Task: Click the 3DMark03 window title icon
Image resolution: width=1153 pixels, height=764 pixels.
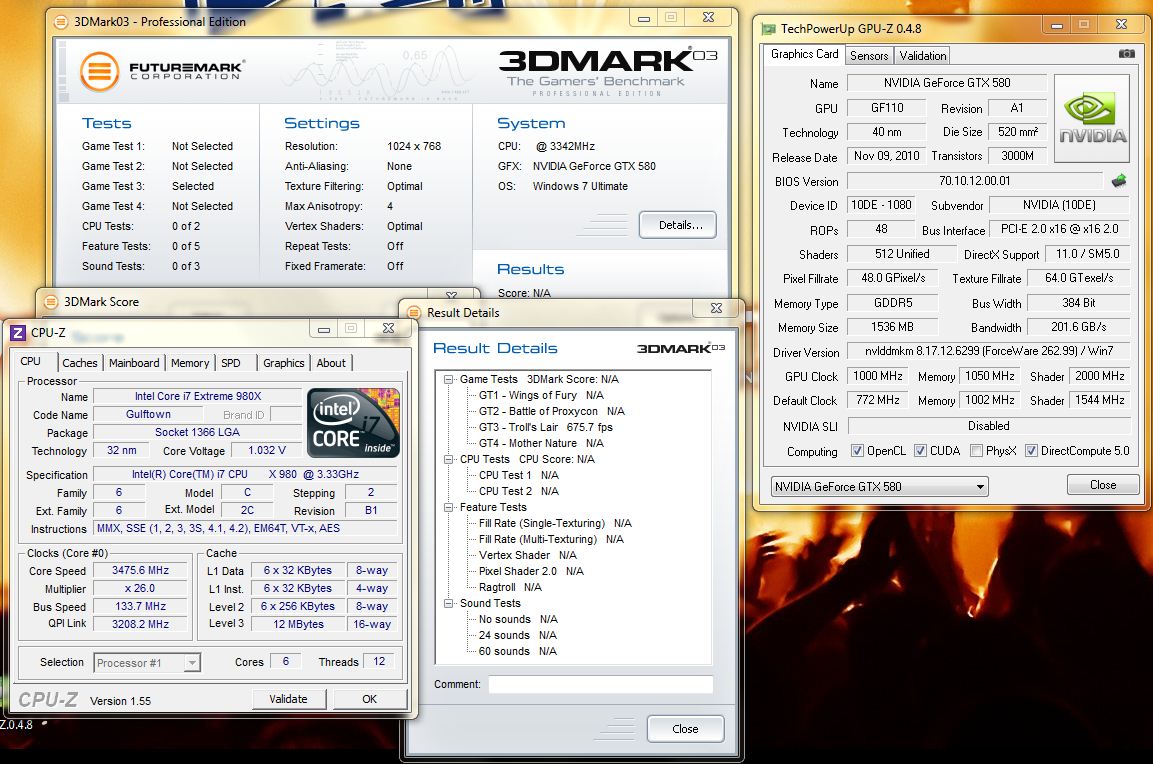Action: pyautogui.click(x=64, y=21)
